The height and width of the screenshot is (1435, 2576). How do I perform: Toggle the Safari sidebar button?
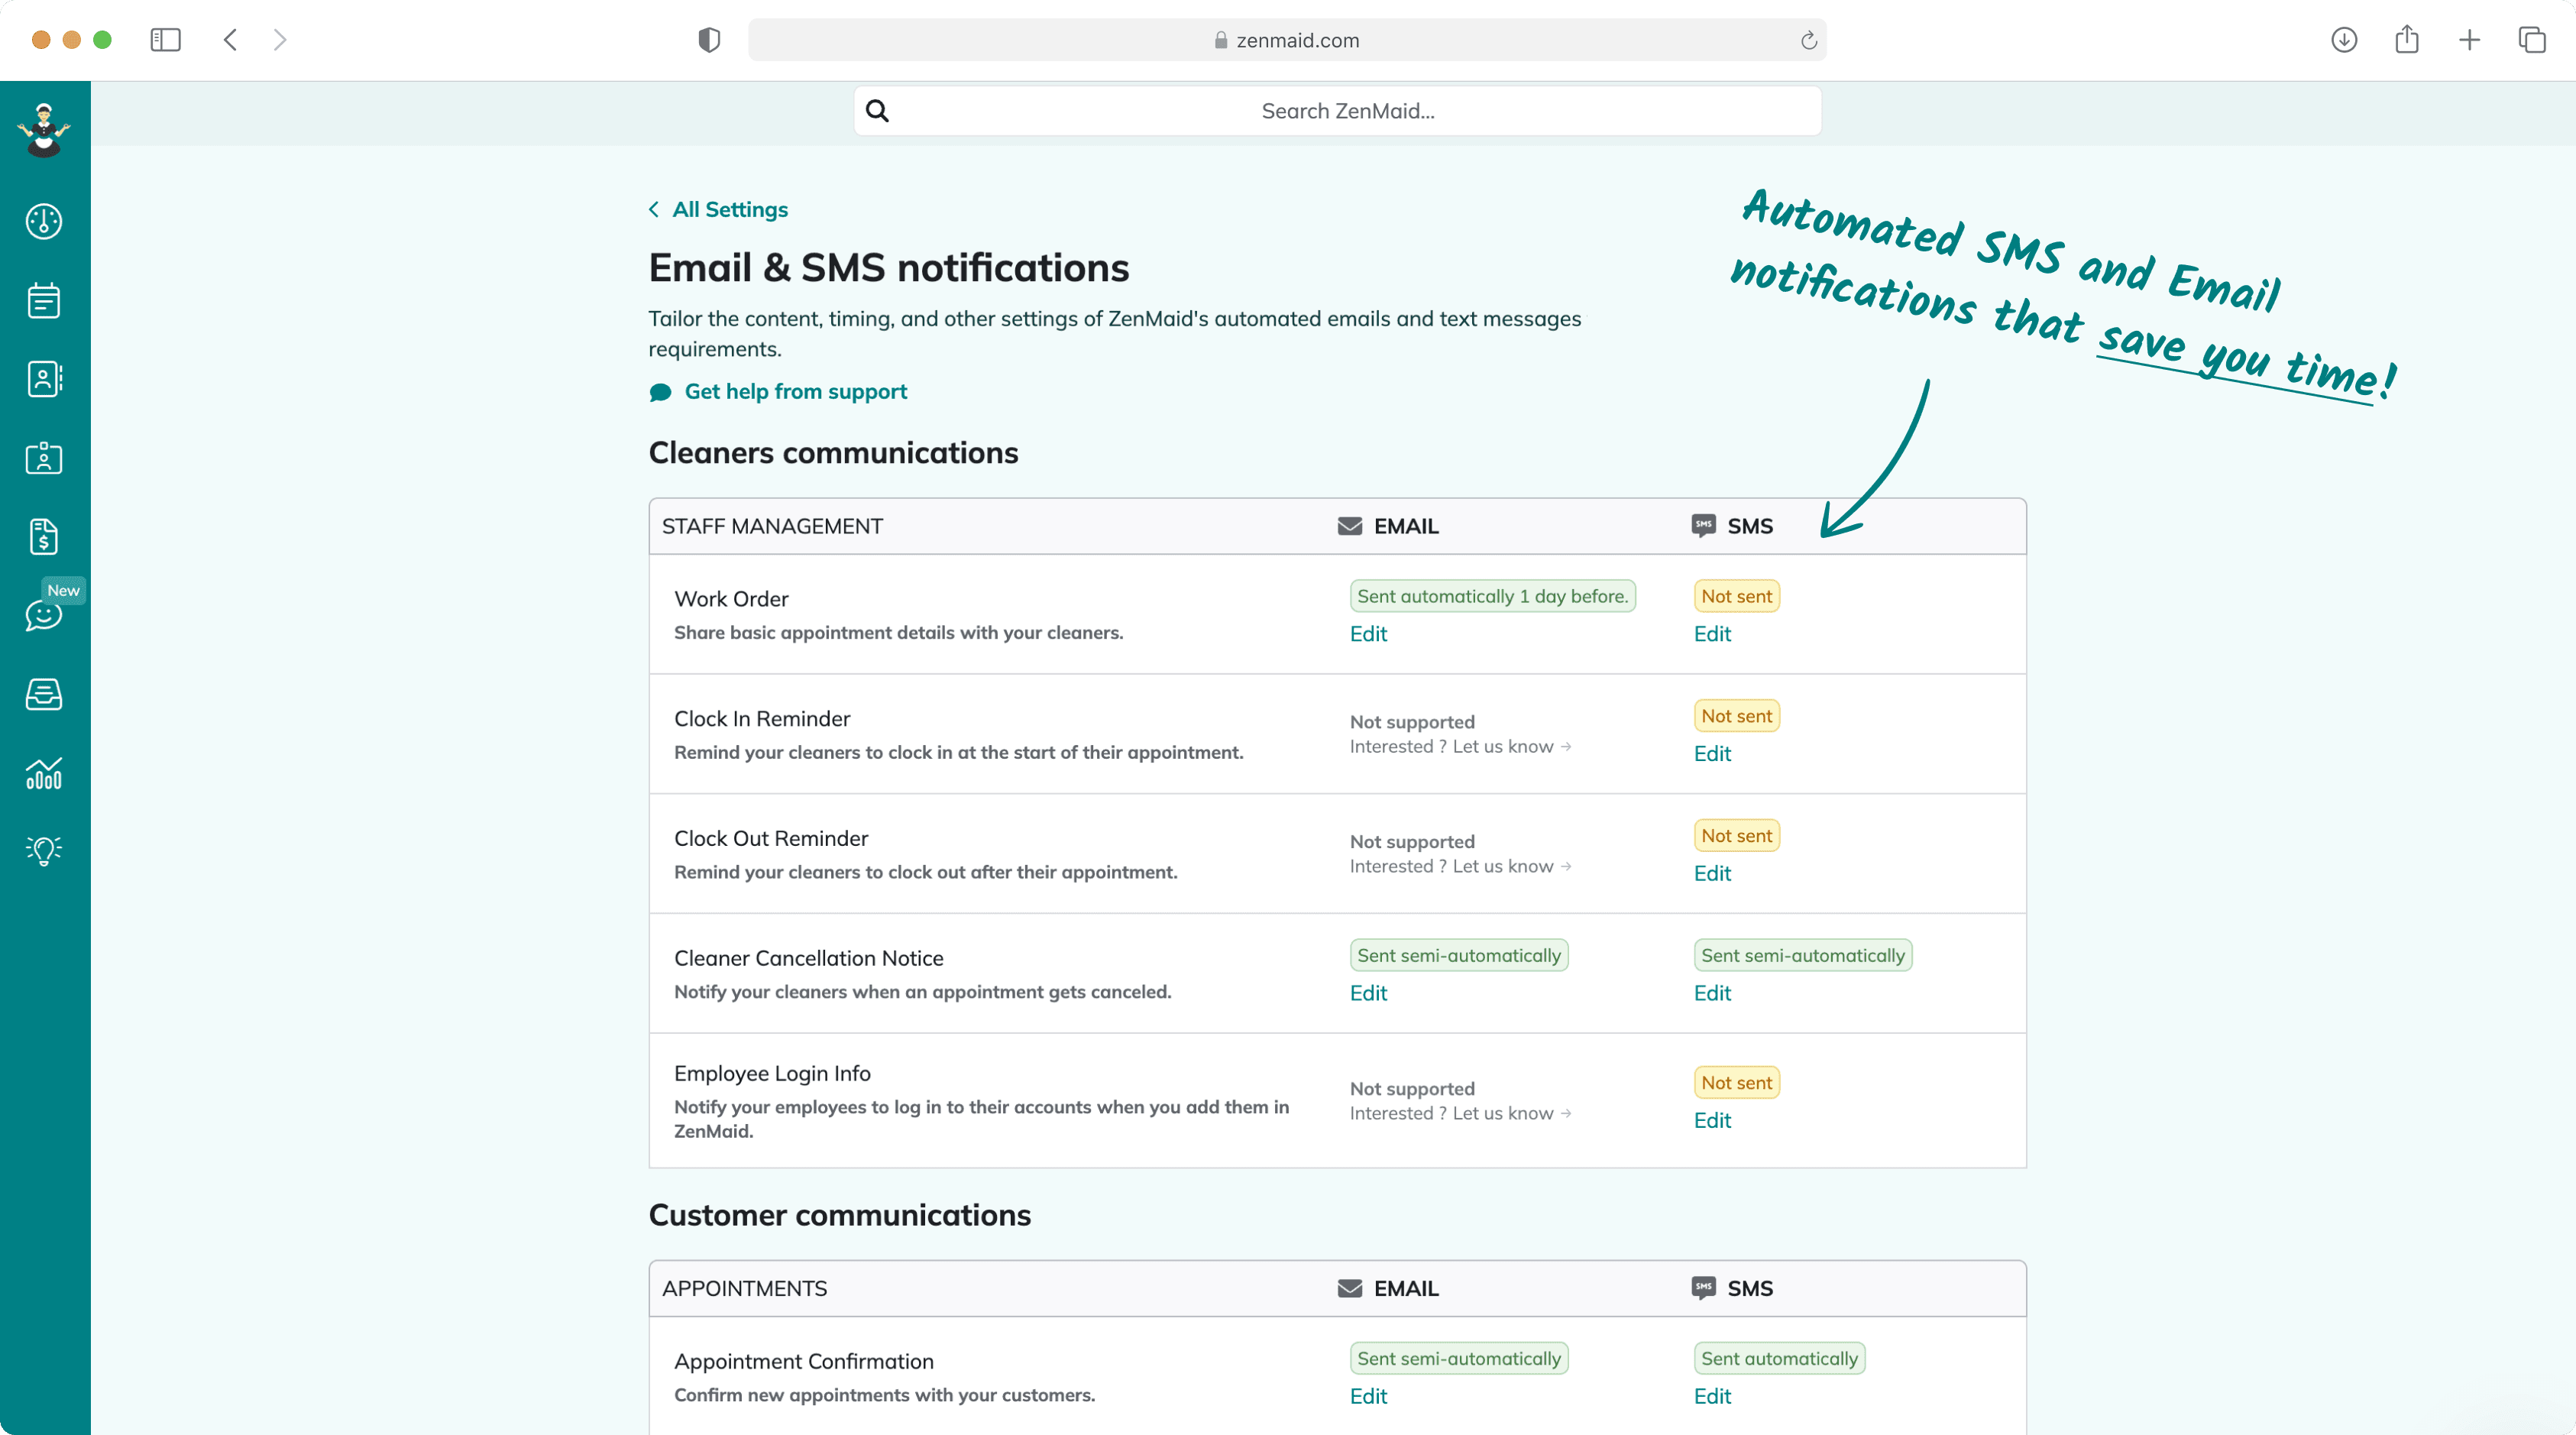click(165, 40)
